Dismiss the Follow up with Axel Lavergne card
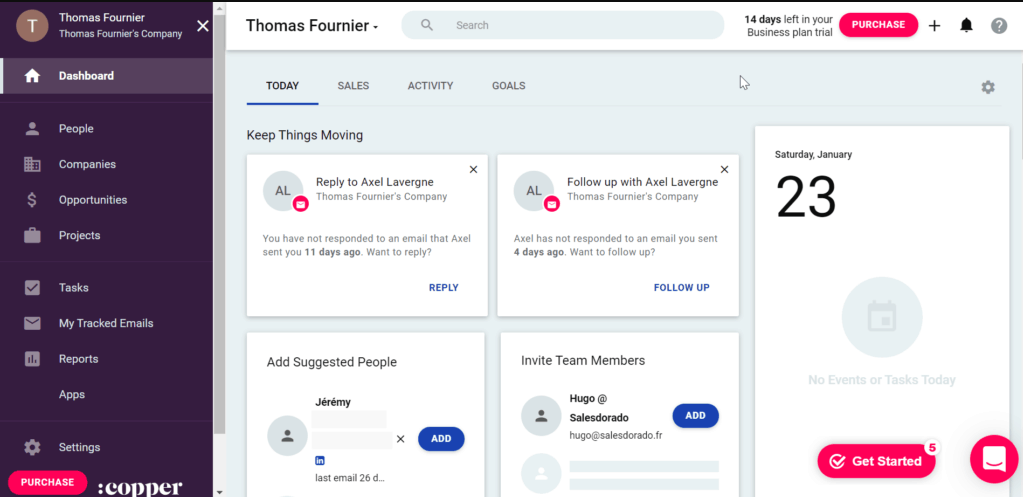Viewport: 1023px width, 497px height. click(x=724, y=170)
